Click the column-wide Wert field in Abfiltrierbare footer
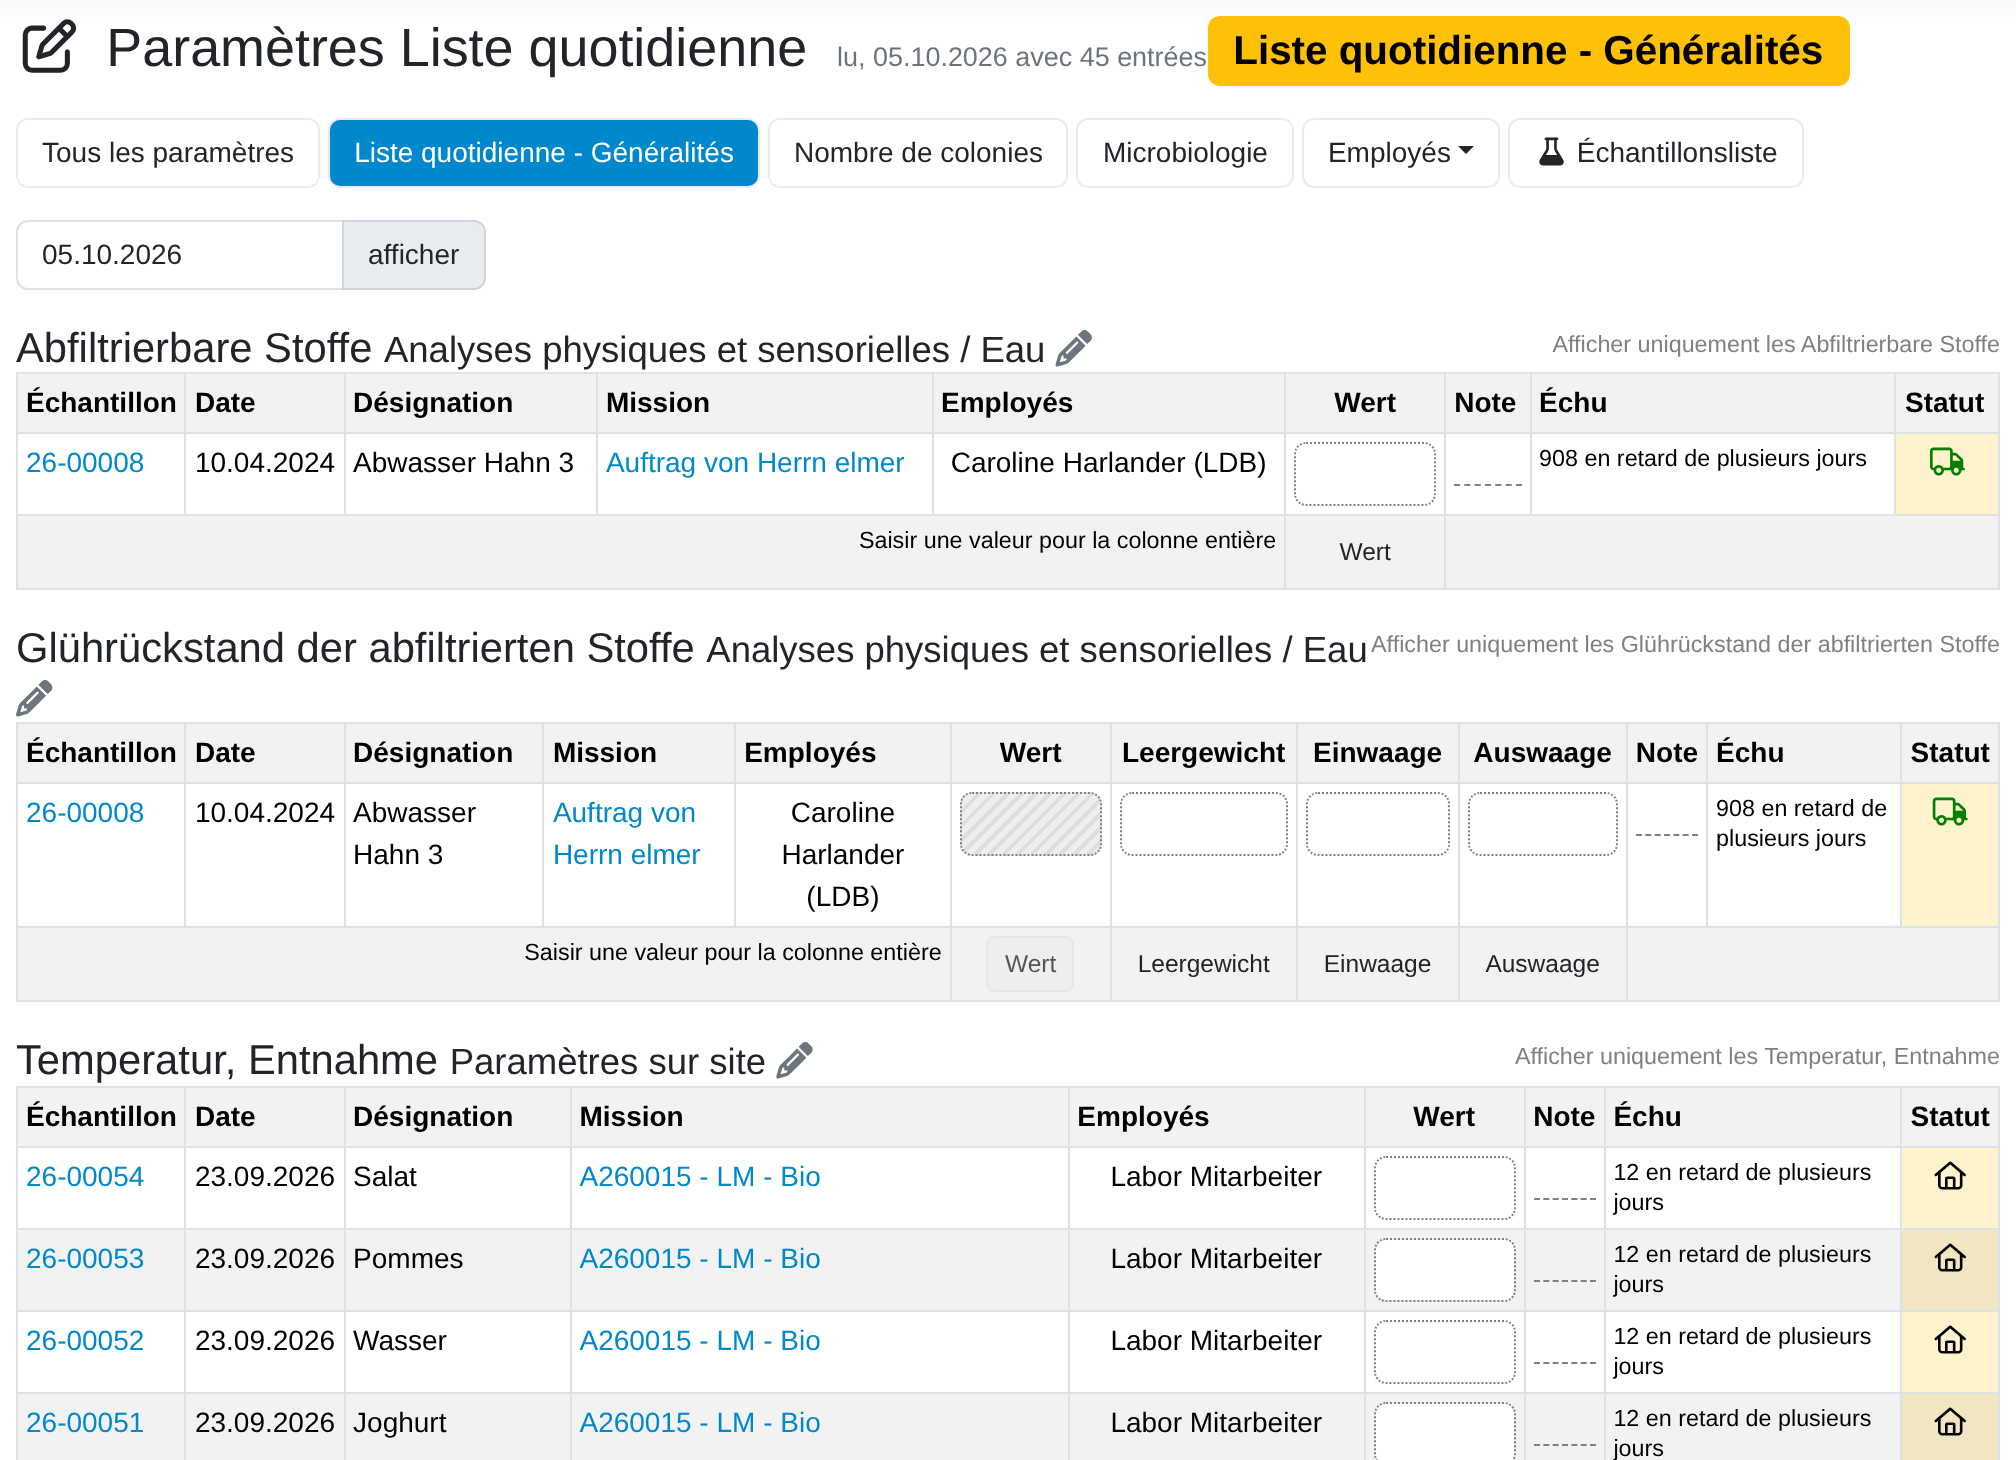This screenshot has height=1460, width=2016. point(1365,552)
